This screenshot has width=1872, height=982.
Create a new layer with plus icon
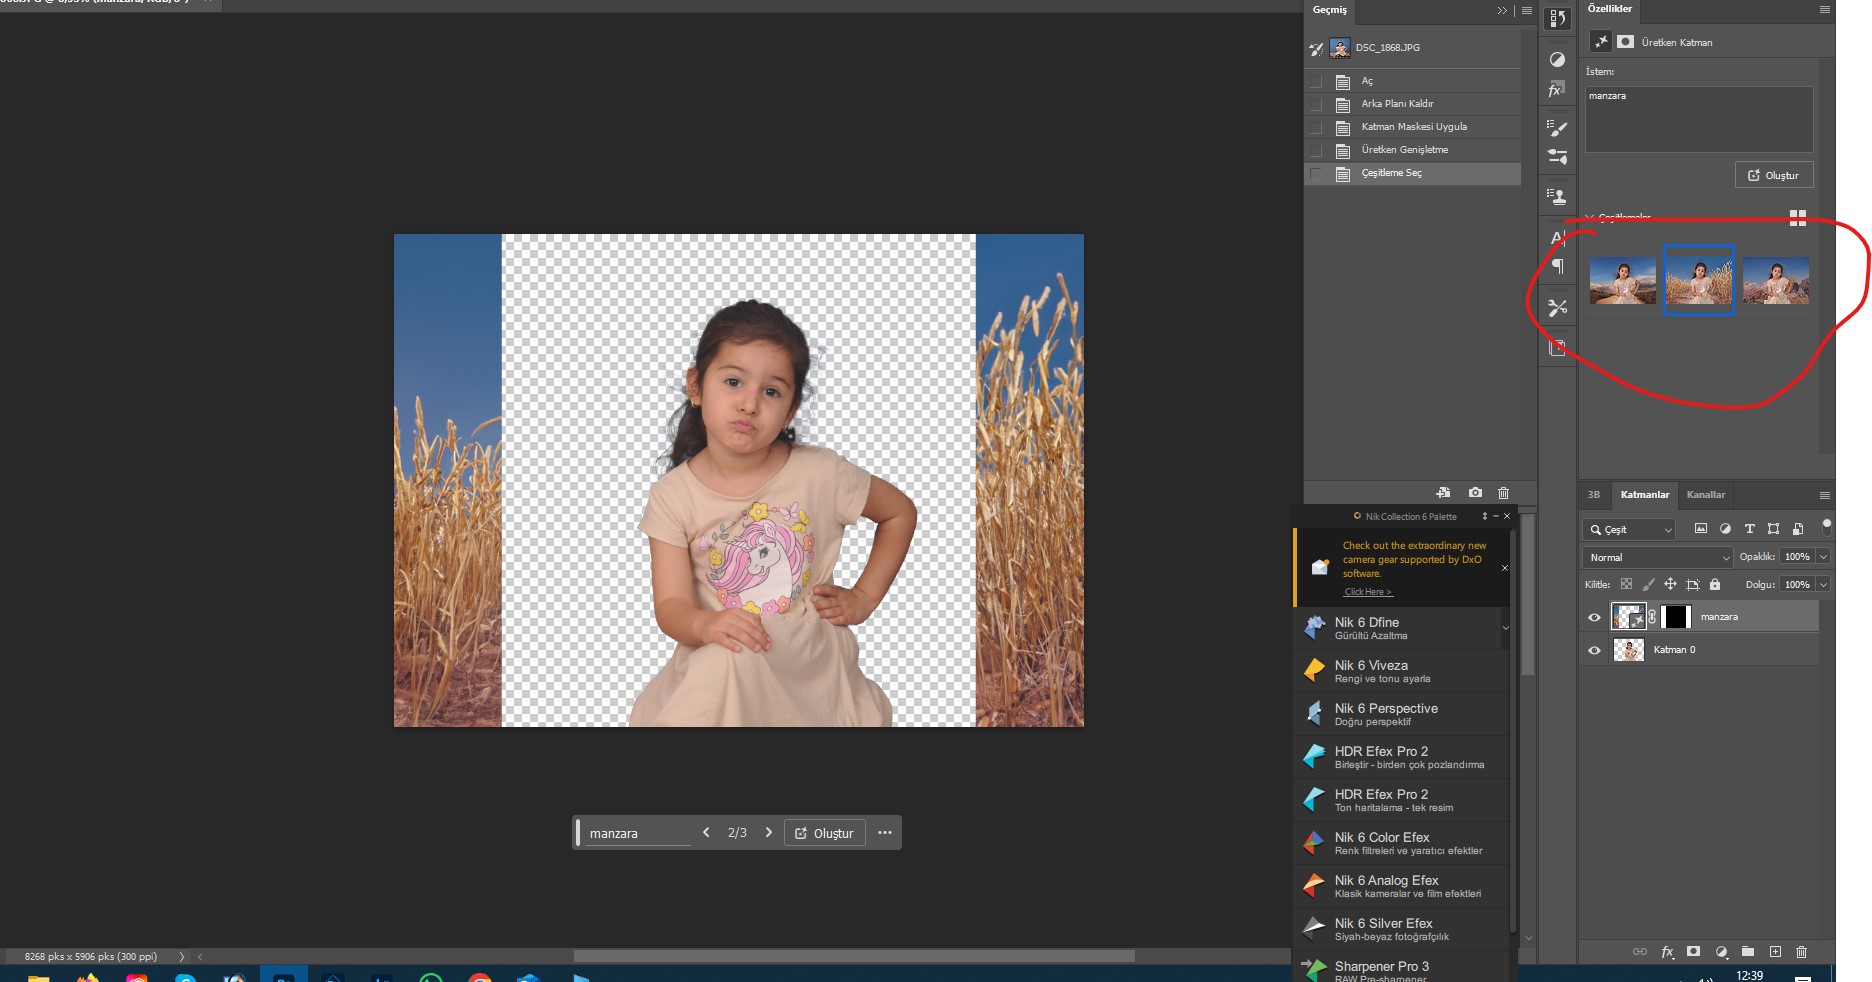[1775, 952]
